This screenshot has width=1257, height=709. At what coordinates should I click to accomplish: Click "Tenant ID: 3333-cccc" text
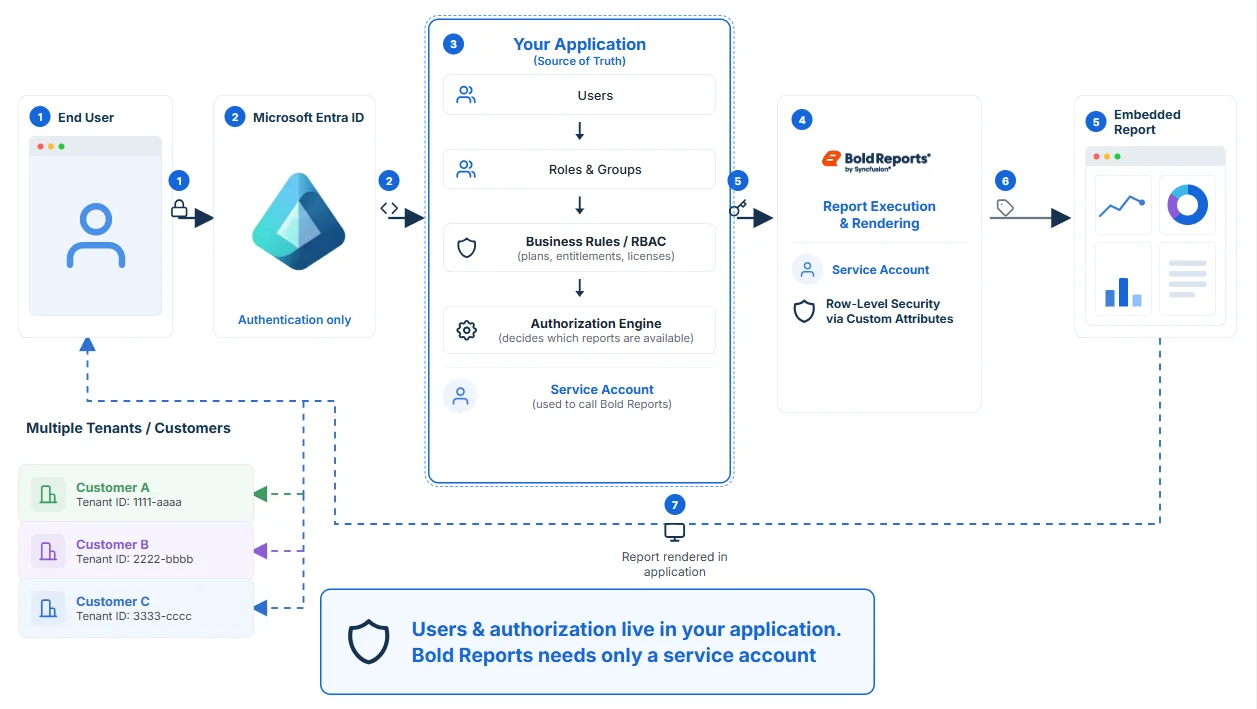point(134,616)
